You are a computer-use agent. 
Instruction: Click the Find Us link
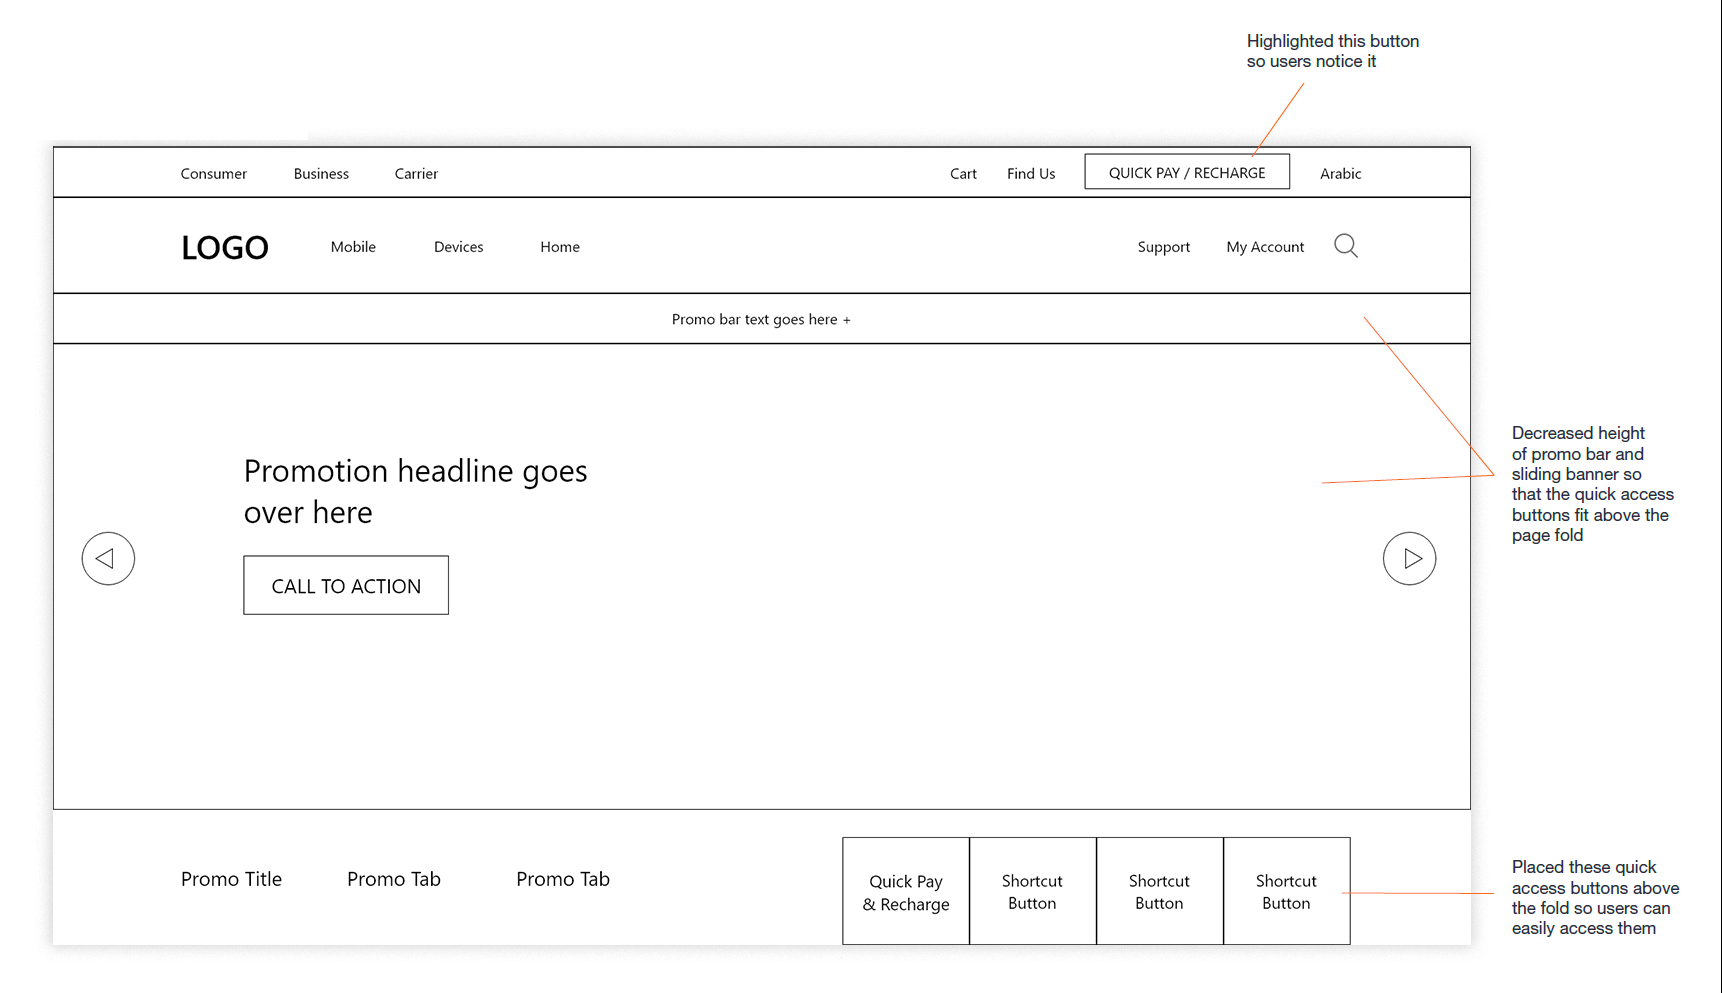pyautogui.click(x=1031, y=173)
